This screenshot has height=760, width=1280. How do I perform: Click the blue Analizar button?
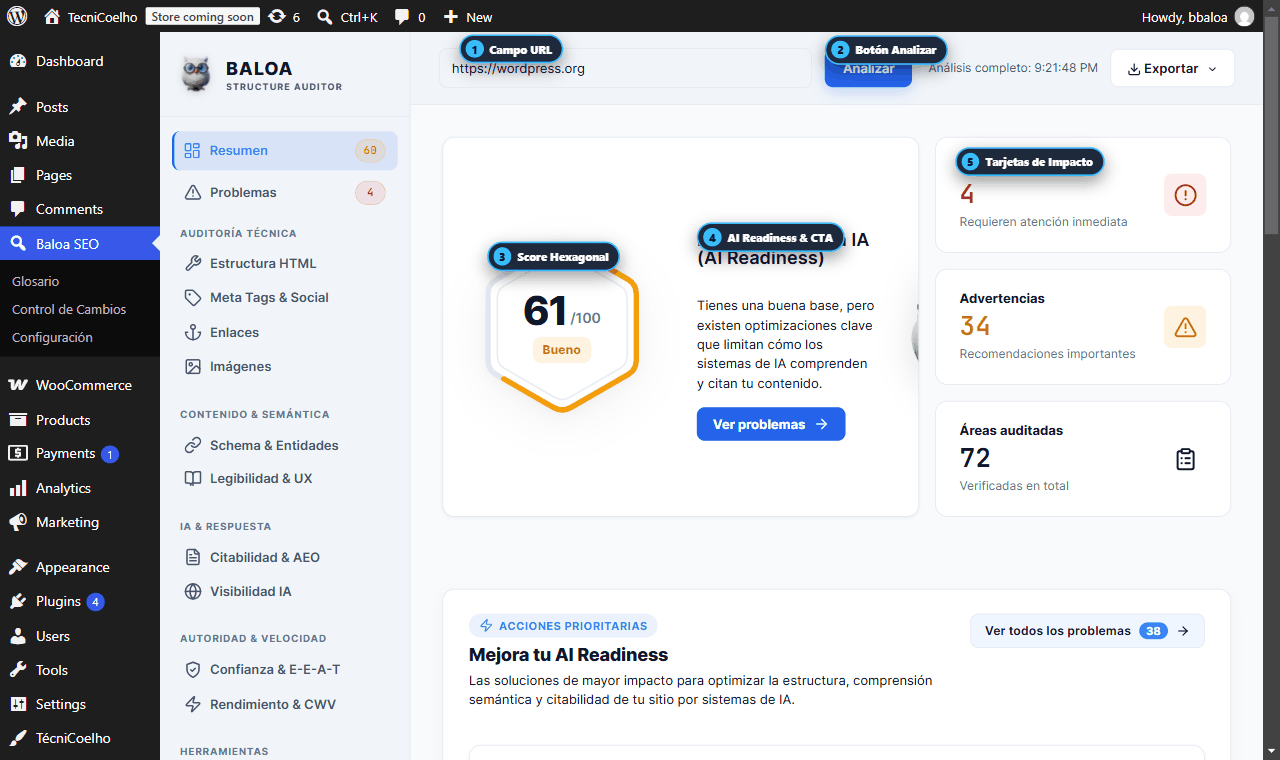(868, 68)
